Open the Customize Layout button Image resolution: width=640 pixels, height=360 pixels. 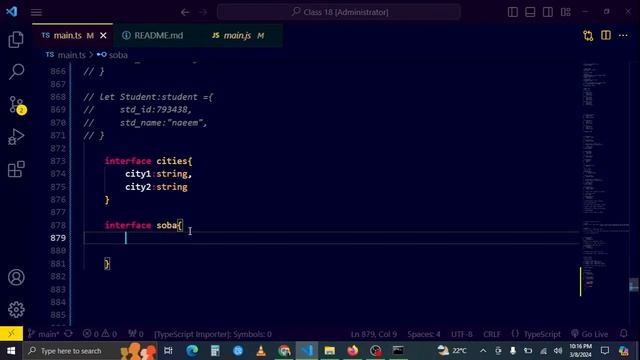(x=566, y=12)
